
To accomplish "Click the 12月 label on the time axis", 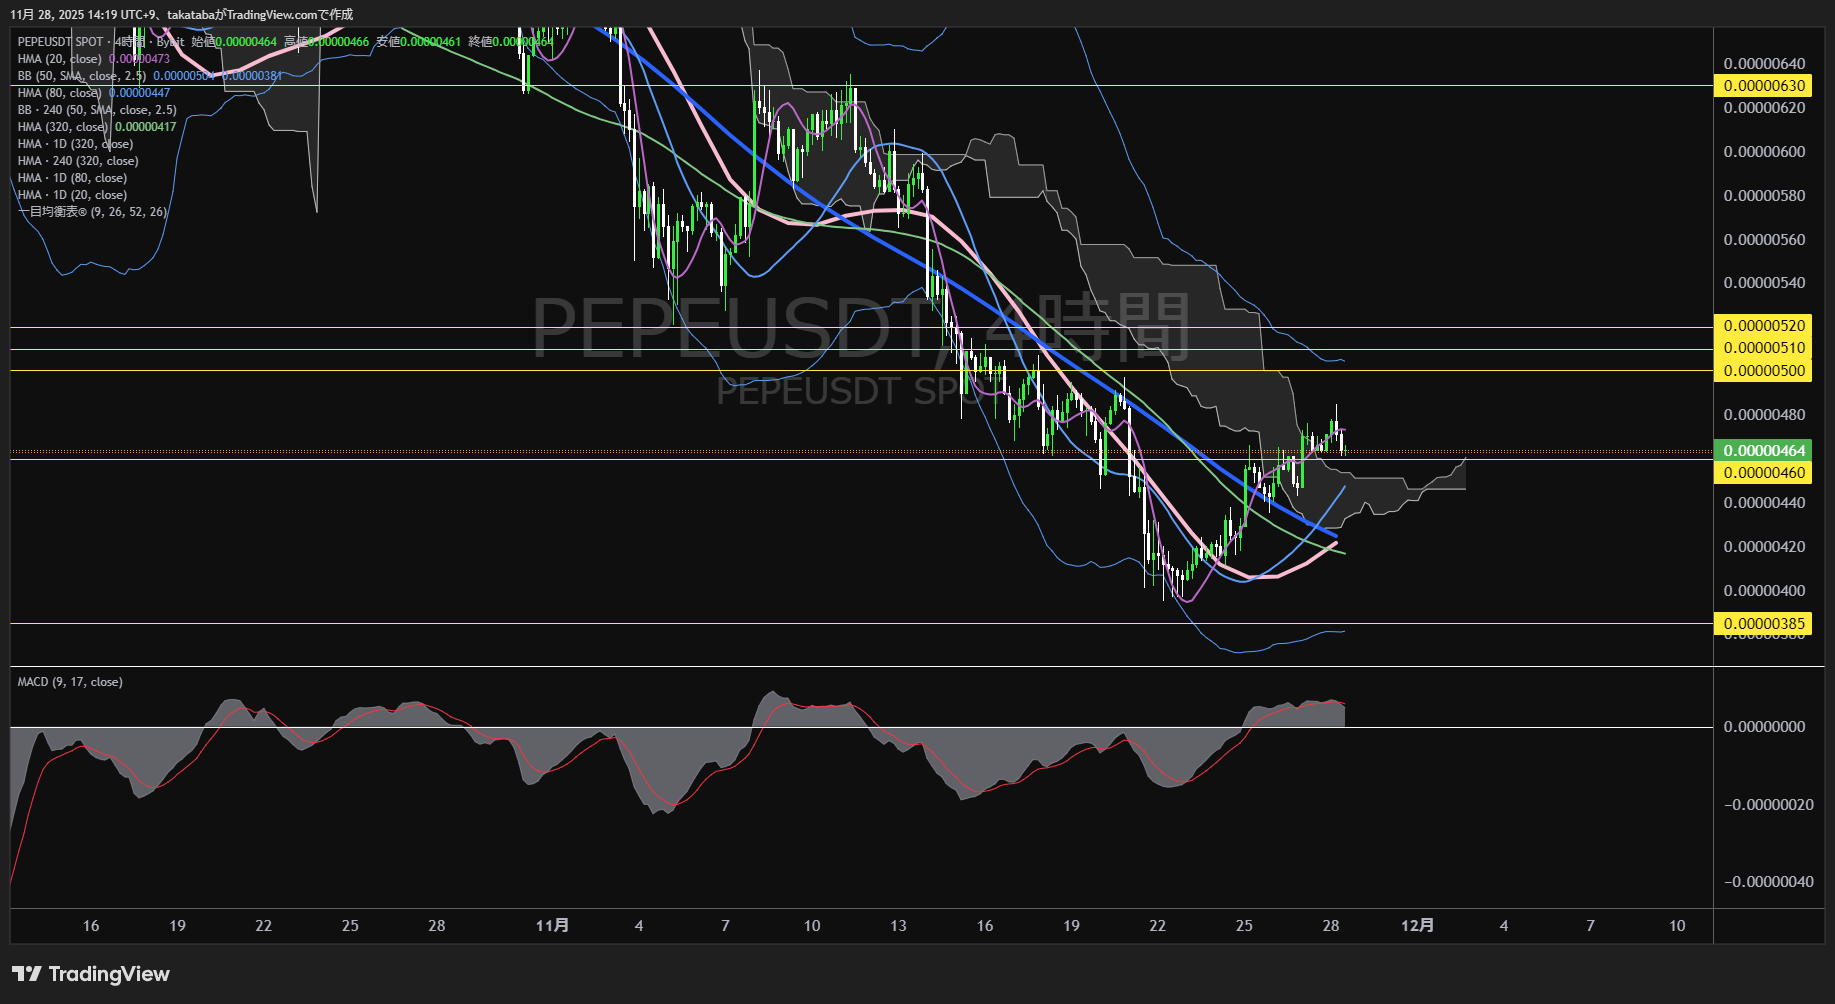I will pos(1417,926).
